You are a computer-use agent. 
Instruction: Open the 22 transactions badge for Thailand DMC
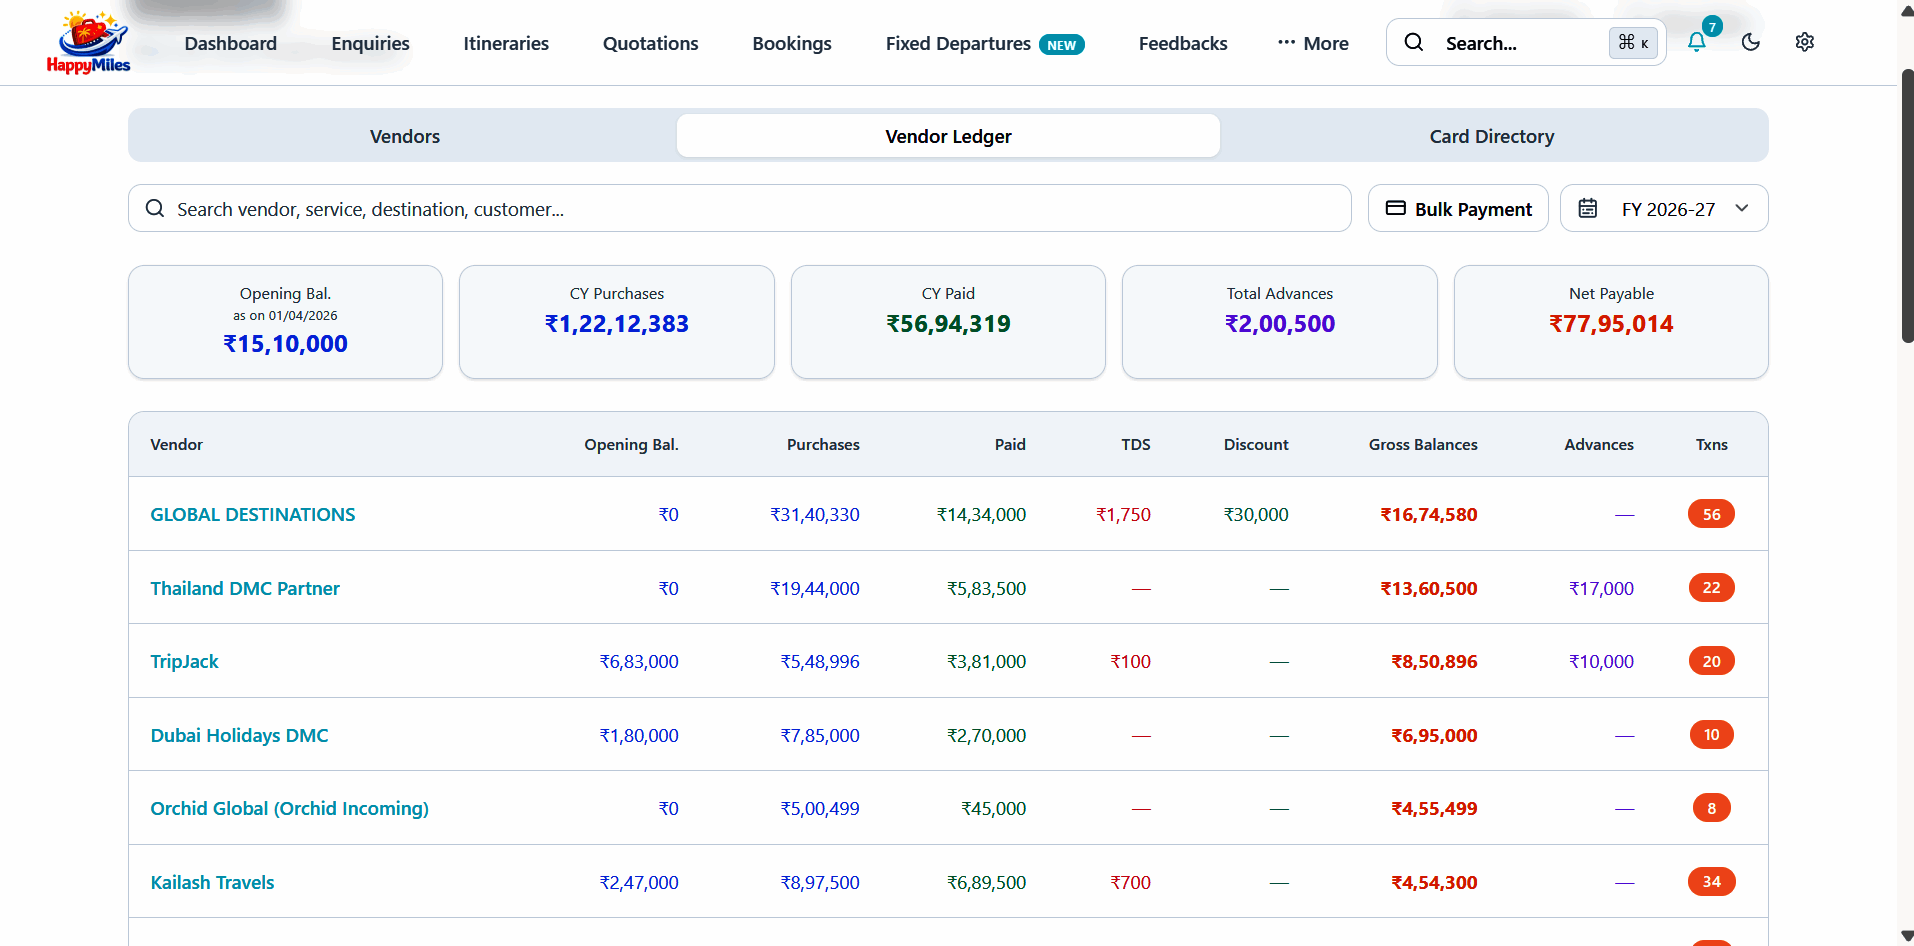coord(1711,588)
